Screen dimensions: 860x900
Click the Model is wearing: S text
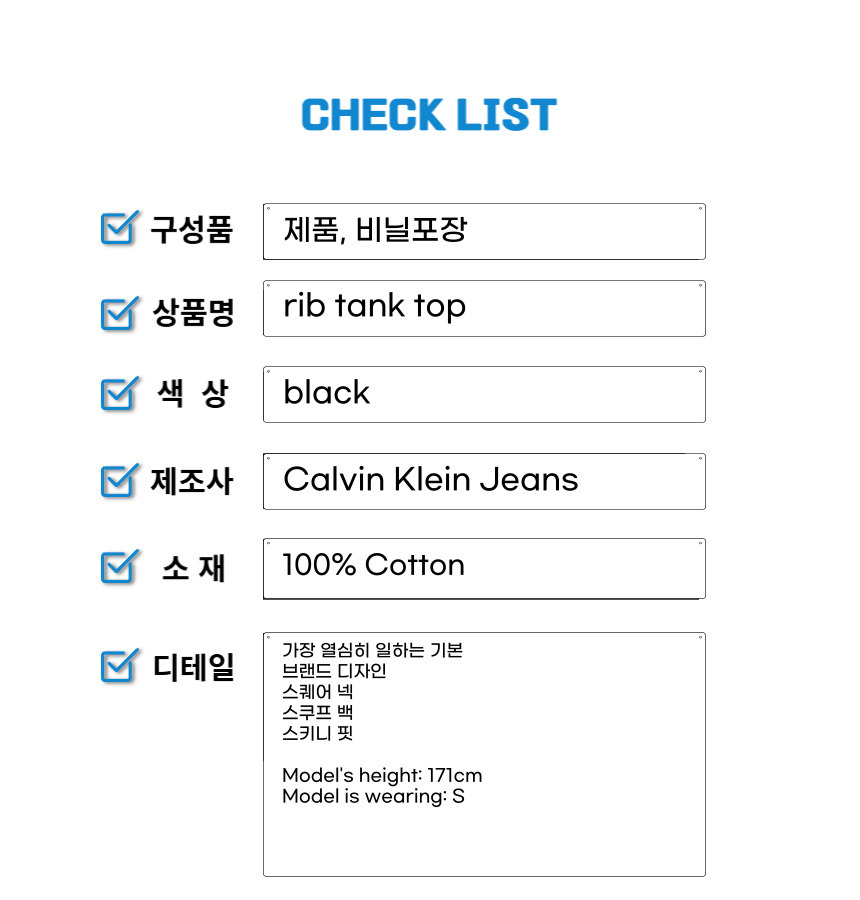coord(373,797)
